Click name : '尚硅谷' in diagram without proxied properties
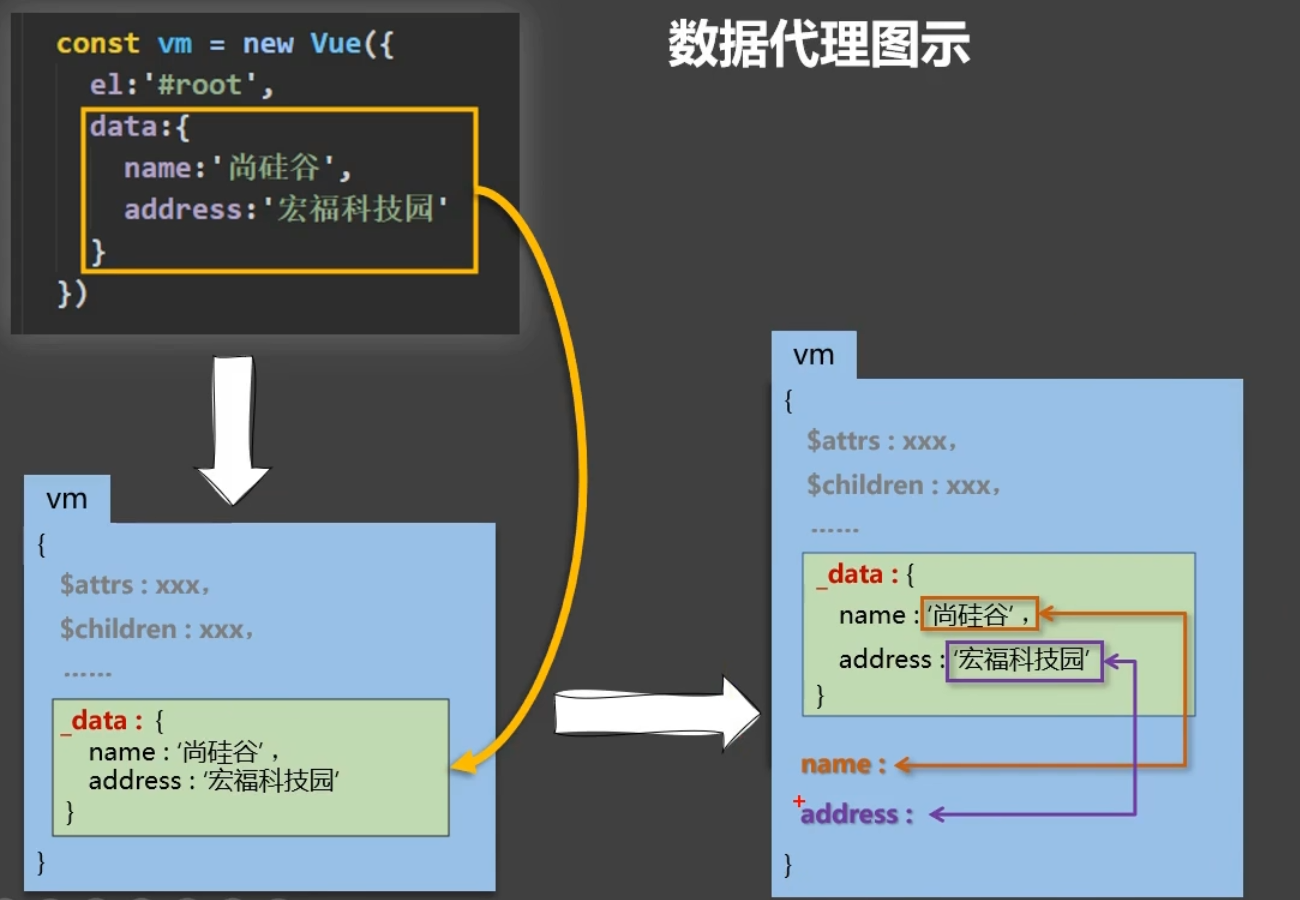1300x900 pixels. 185,751
